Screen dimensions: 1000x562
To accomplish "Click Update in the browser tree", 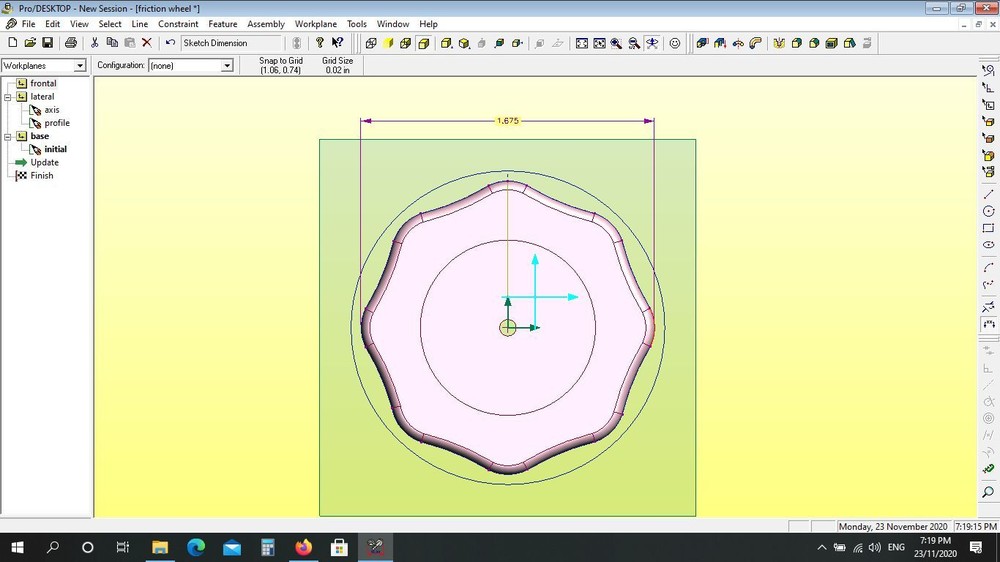I will 44,162.
